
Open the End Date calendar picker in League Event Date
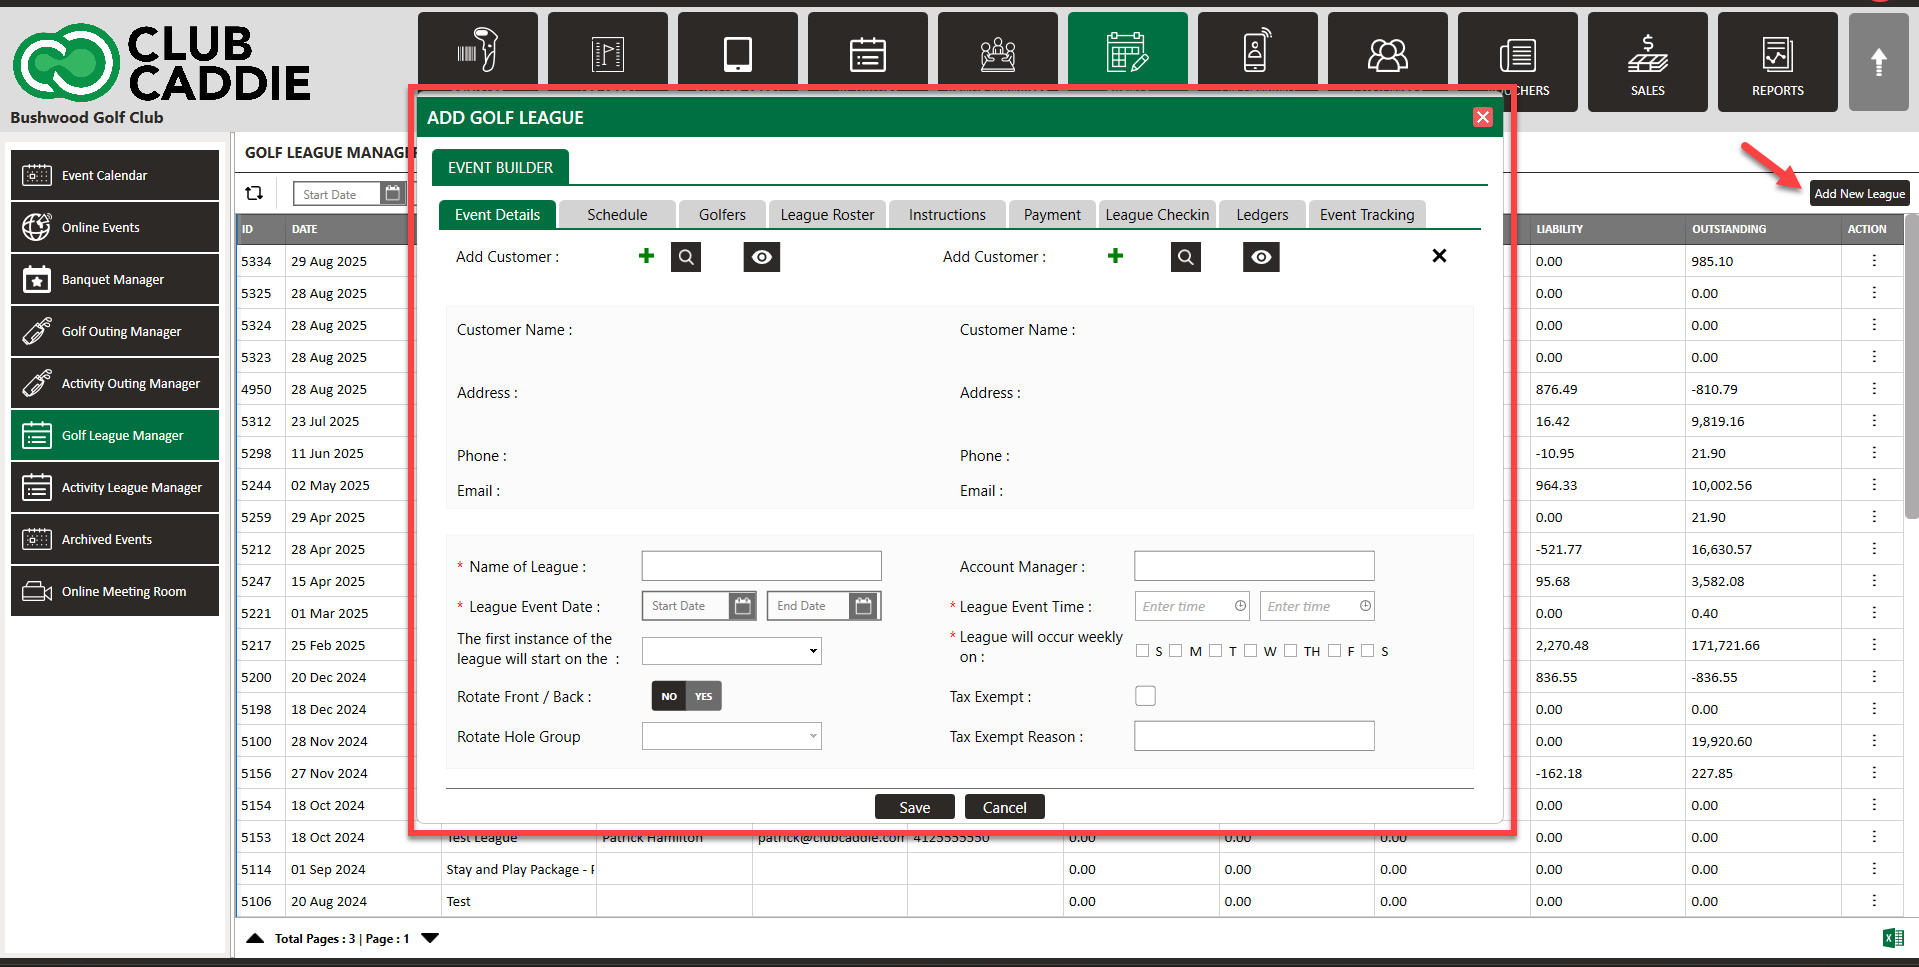[x=863, y=606]
